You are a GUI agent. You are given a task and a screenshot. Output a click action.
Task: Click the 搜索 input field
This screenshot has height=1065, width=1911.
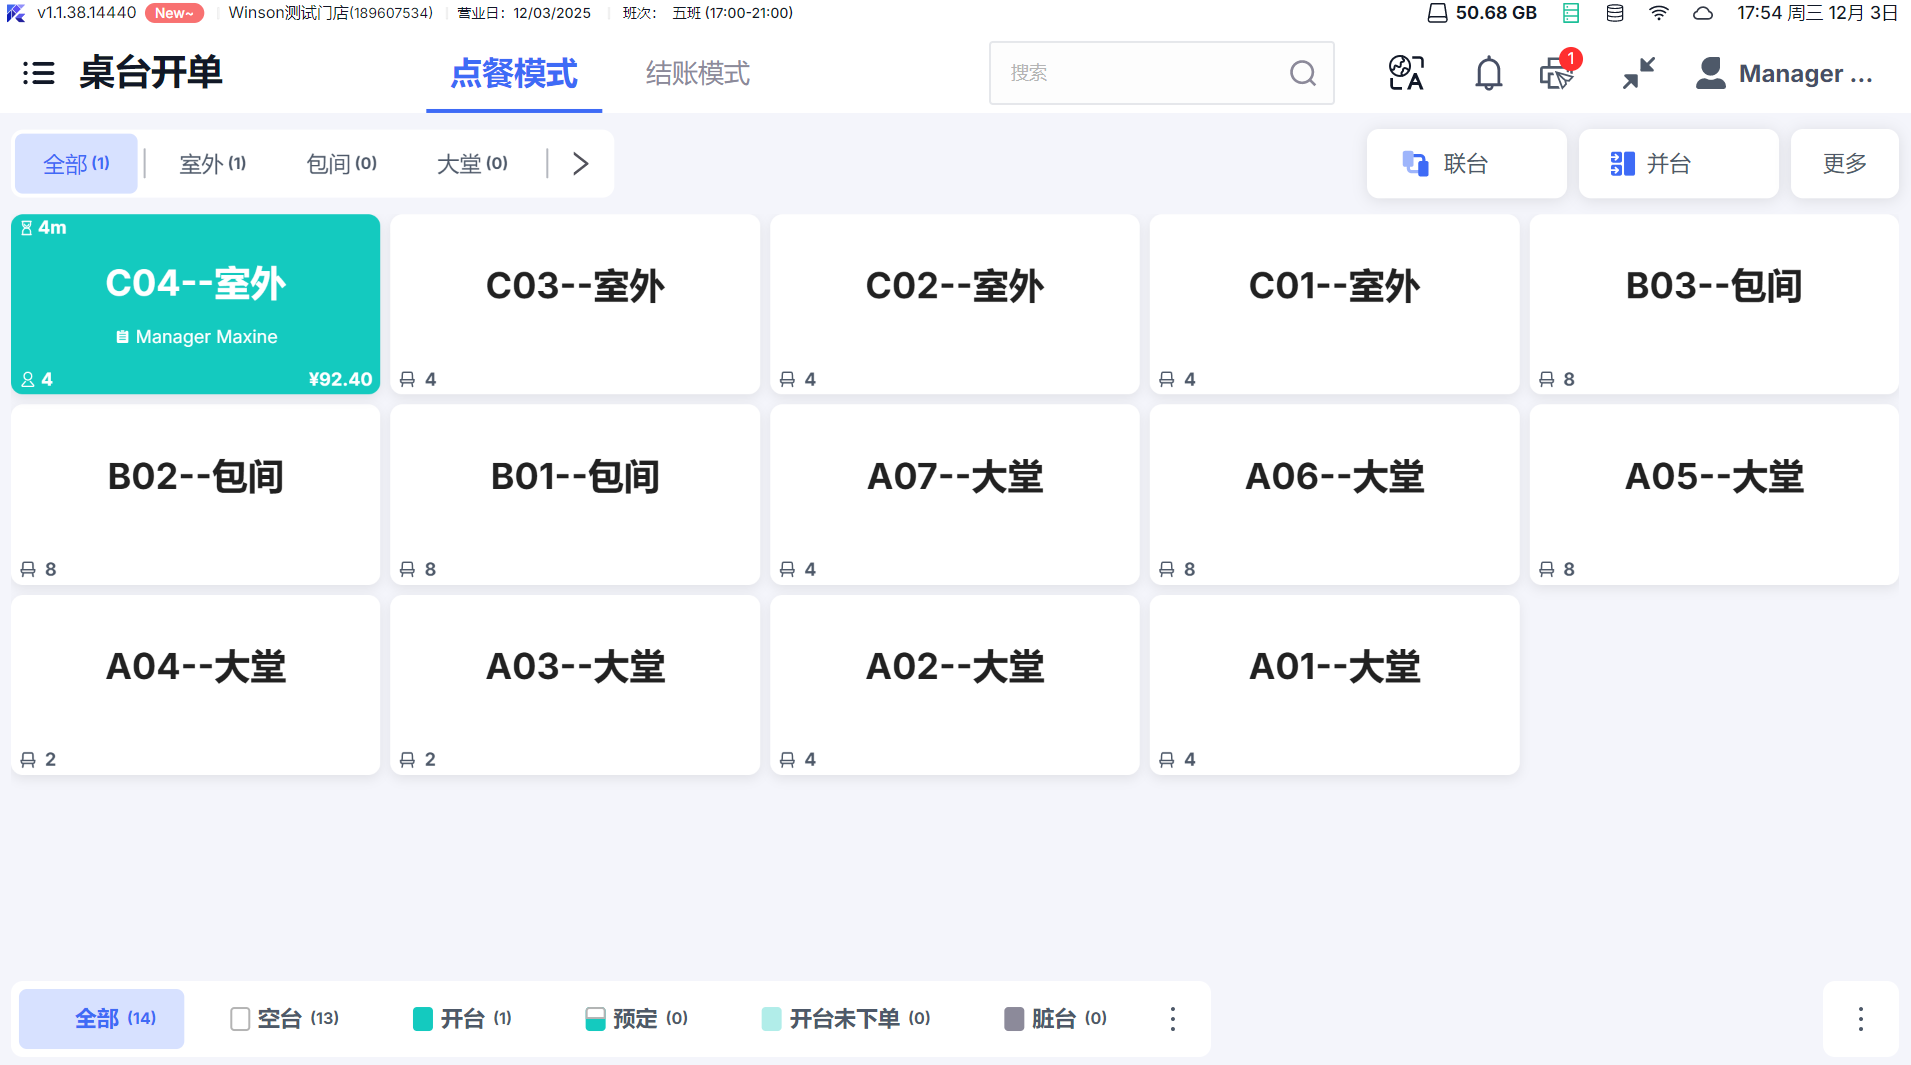click(1140, 73)
